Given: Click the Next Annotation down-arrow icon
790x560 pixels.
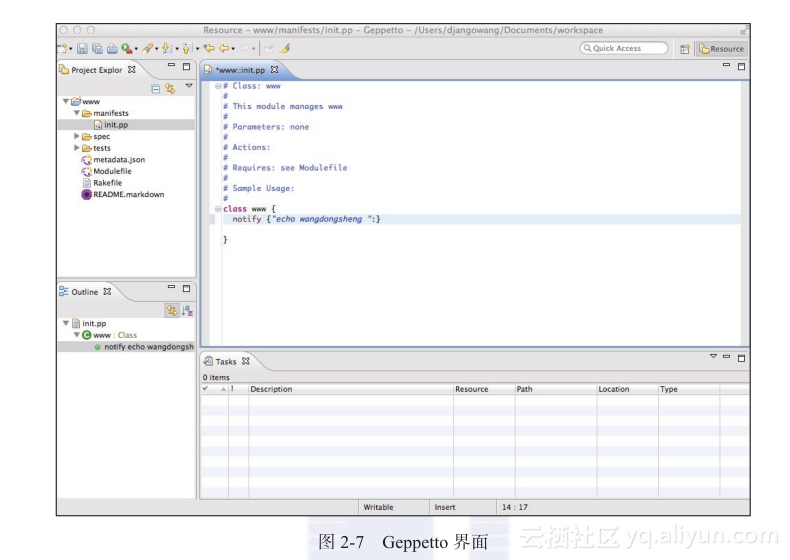Looking at the screenshot, I should point(166,48).
